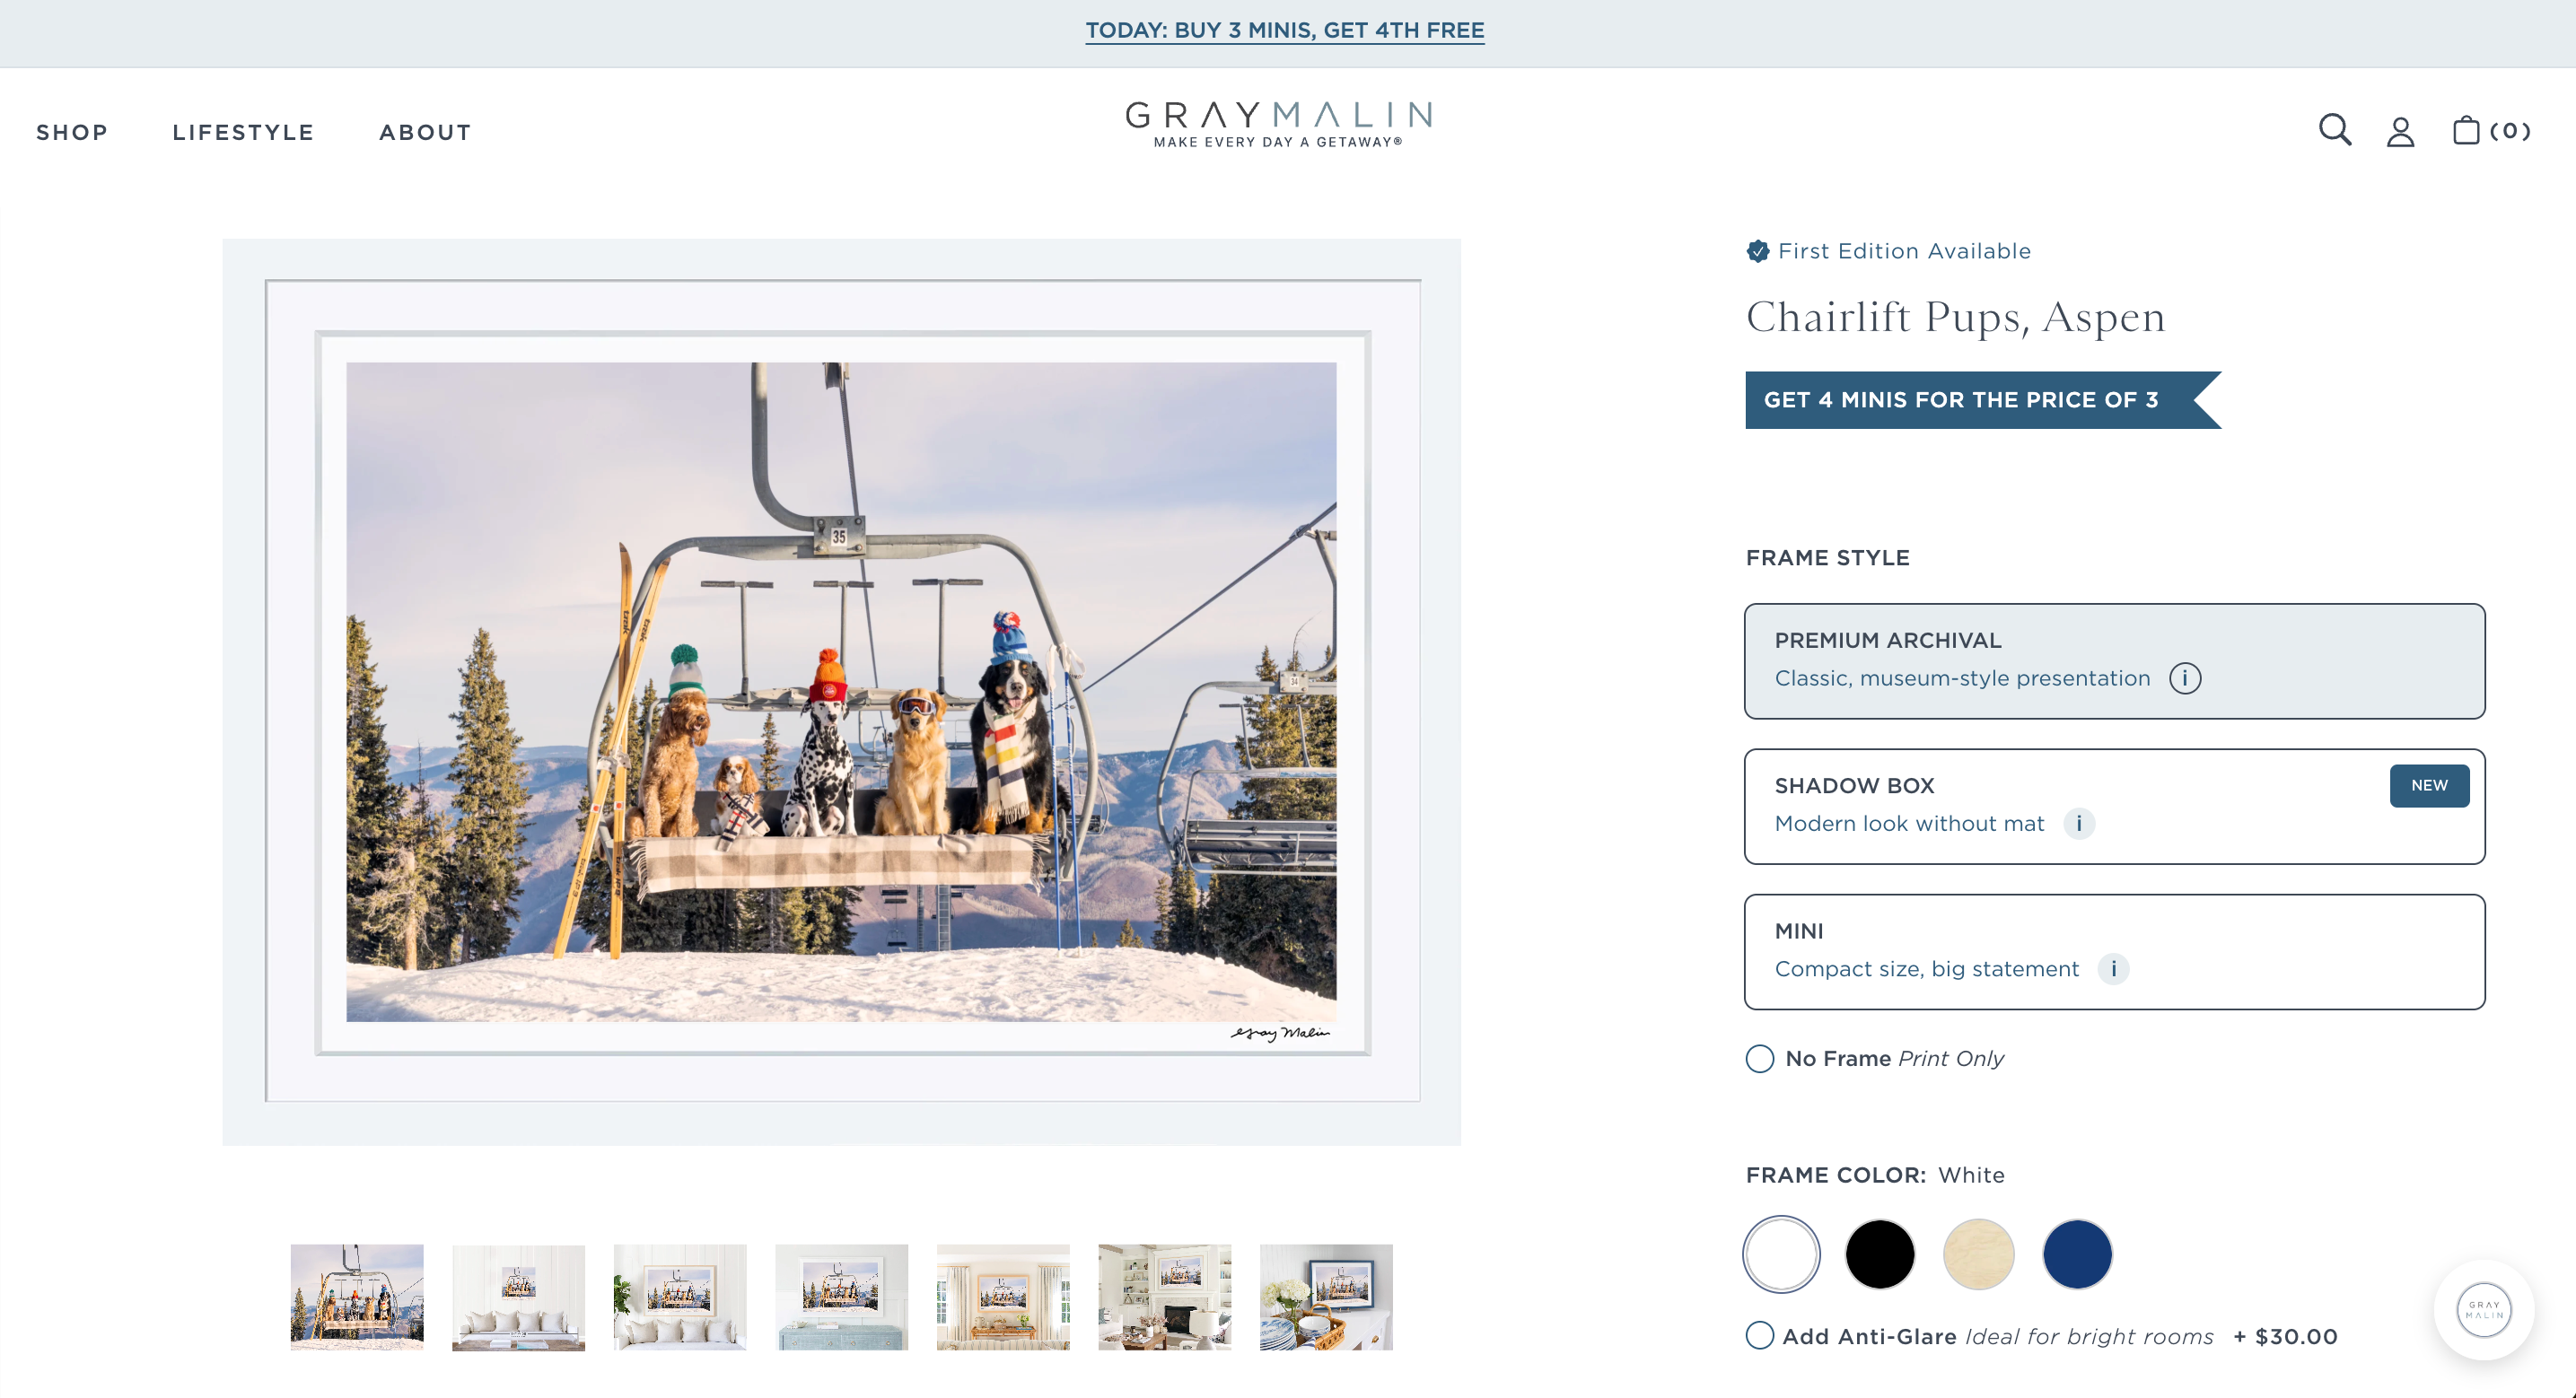The height and width of the screenshot is (1398, 2576).
Task: Open the Lifestyle menu
Action: point(243,132)
